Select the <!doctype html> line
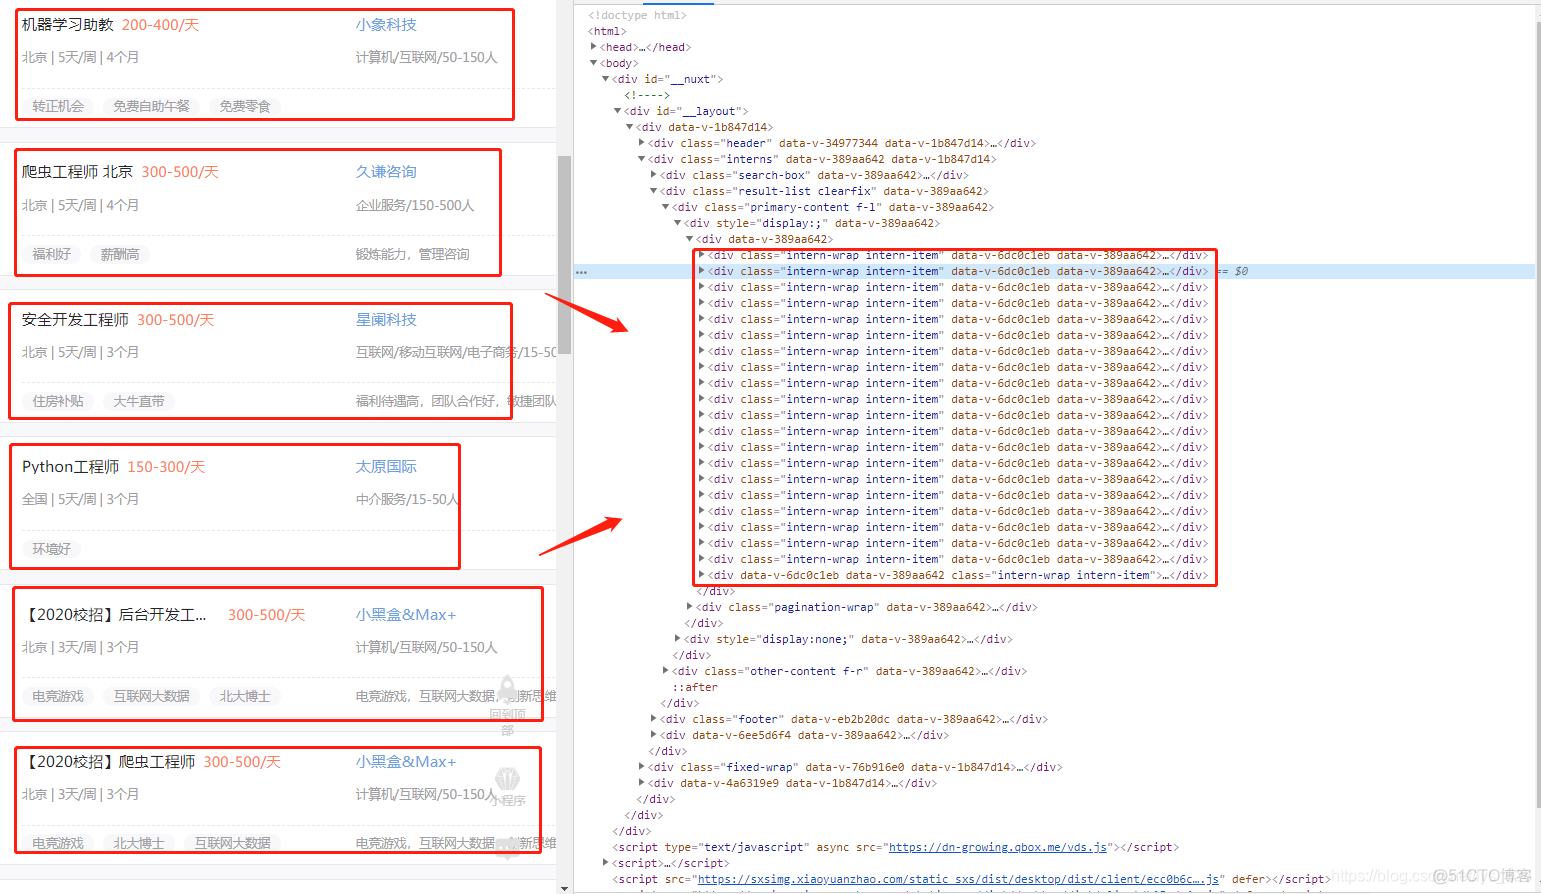 (x=637, y=15)
